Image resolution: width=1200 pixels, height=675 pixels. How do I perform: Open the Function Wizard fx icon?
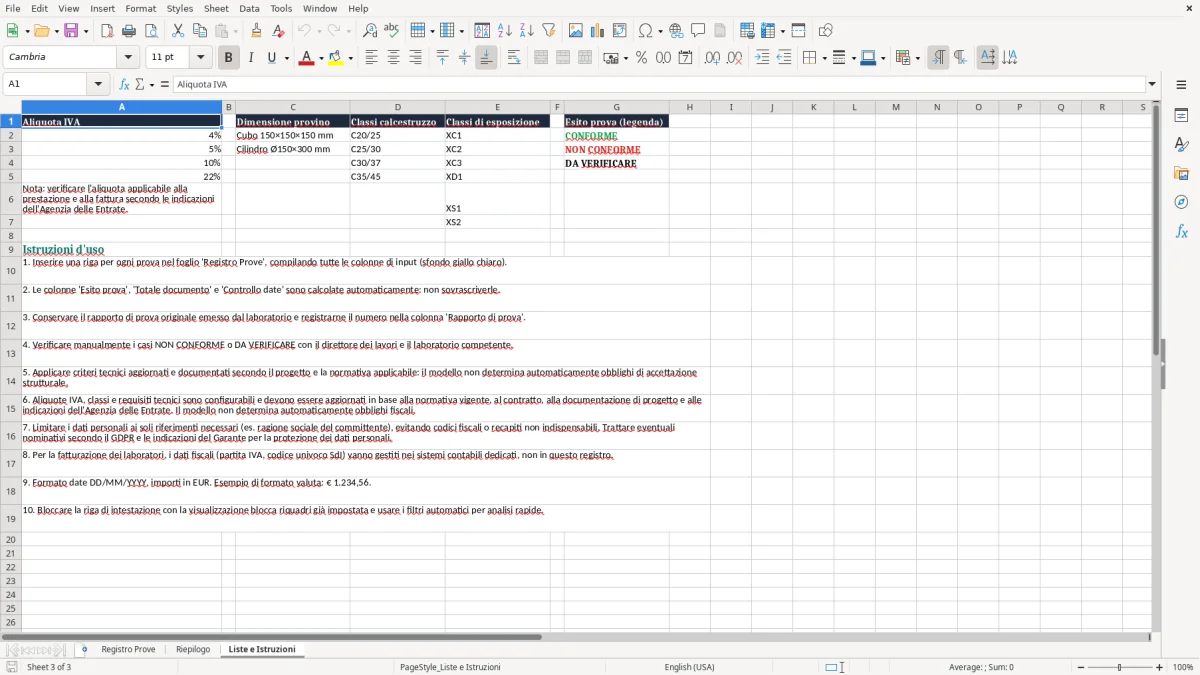[x=125, y=84]
